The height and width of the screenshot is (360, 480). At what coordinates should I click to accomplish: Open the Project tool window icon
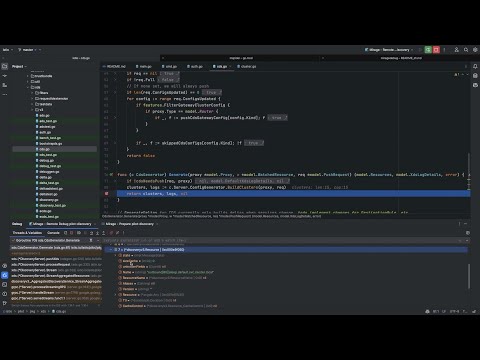pyautogui.click(x=5, y=66)
